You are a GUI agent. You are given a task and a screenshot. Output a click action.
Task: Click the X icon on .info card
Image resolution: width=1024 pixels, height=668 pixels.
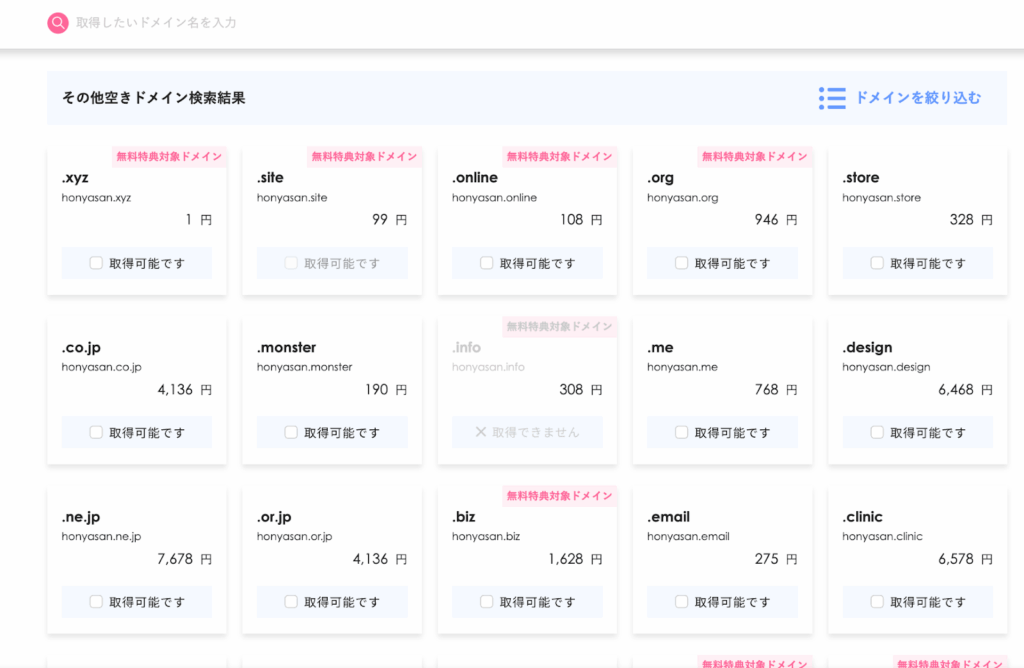point(480,432)
